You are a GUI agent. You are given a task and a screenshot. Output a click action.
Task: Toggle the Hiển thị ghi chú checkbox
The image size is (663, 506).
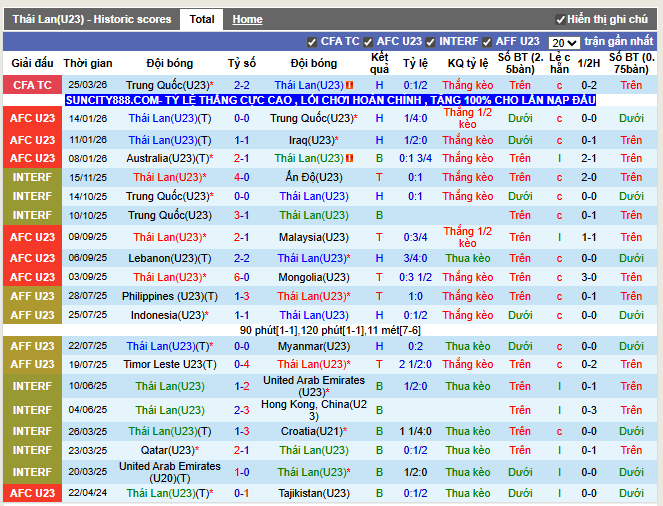click(560, 19)
